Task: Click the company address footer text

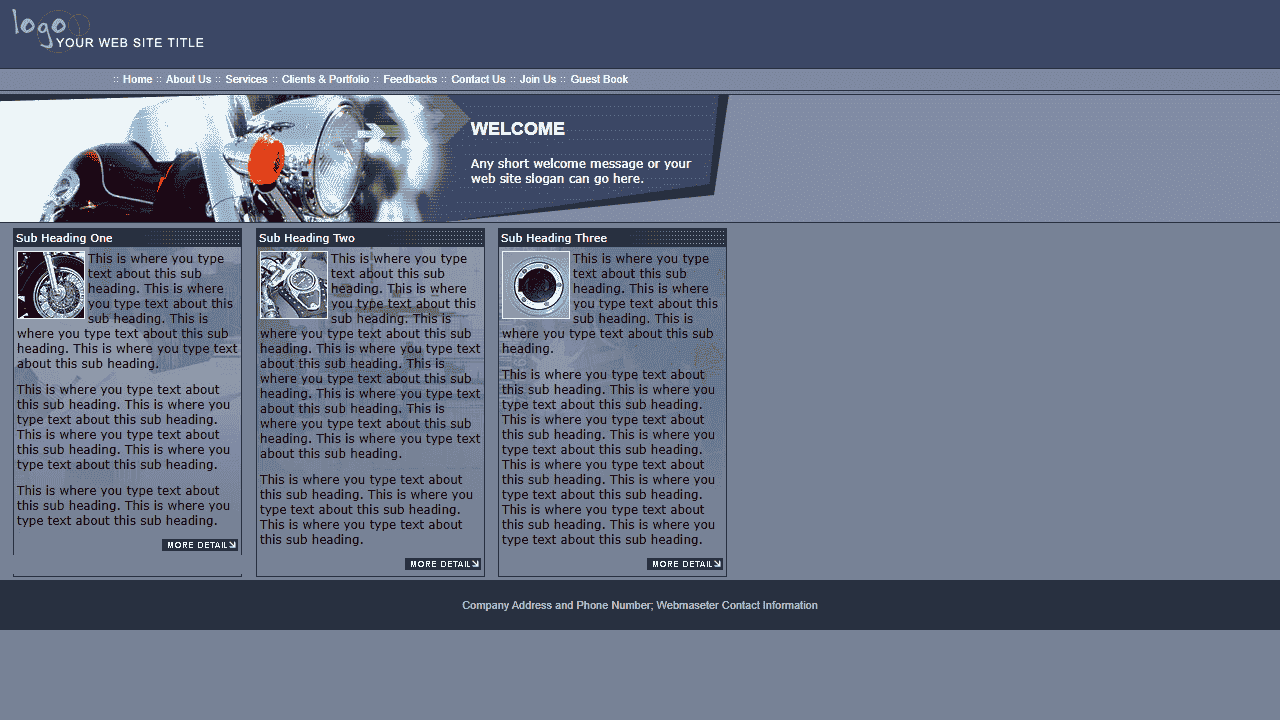Action: click(640, 605)
